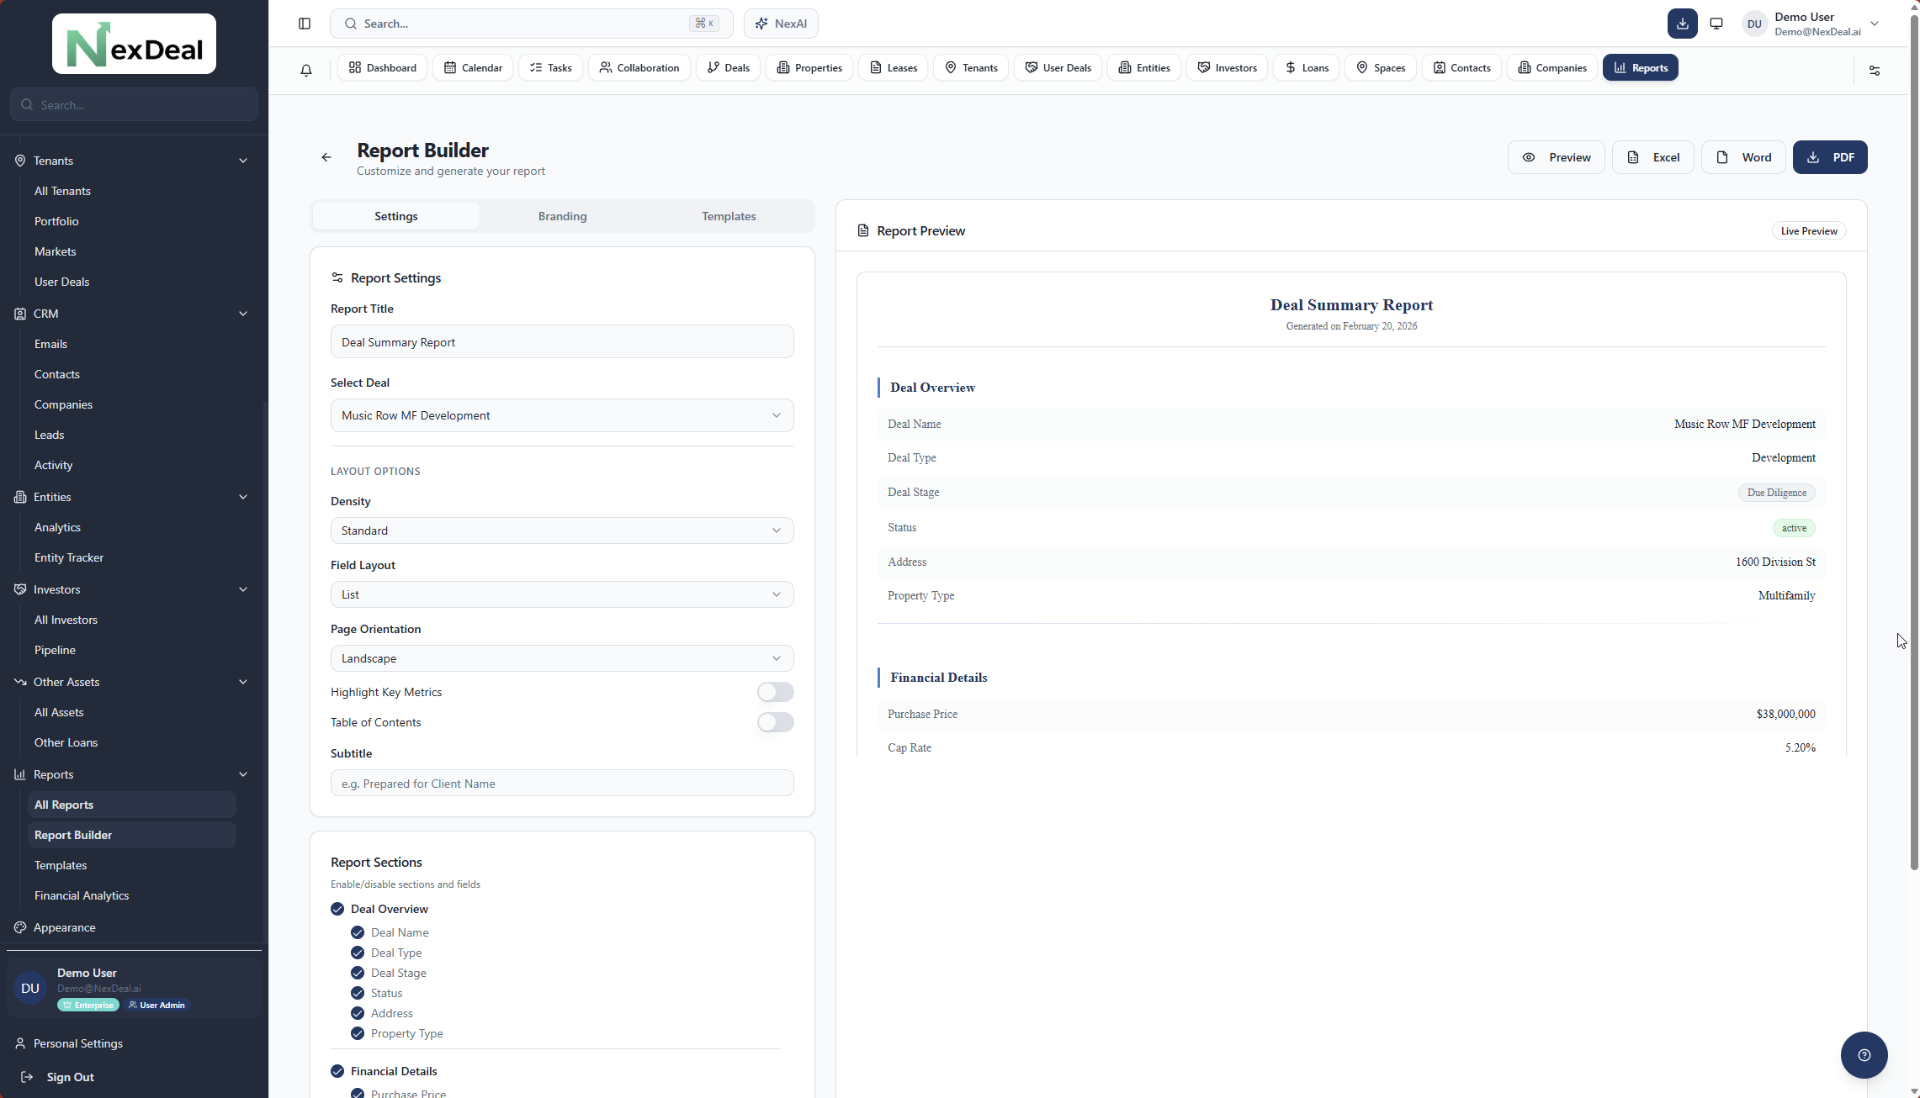This screenshot has width=1920, height=1098.
Task: Open Tasks in top navigation
Action: tap(551, 67)
